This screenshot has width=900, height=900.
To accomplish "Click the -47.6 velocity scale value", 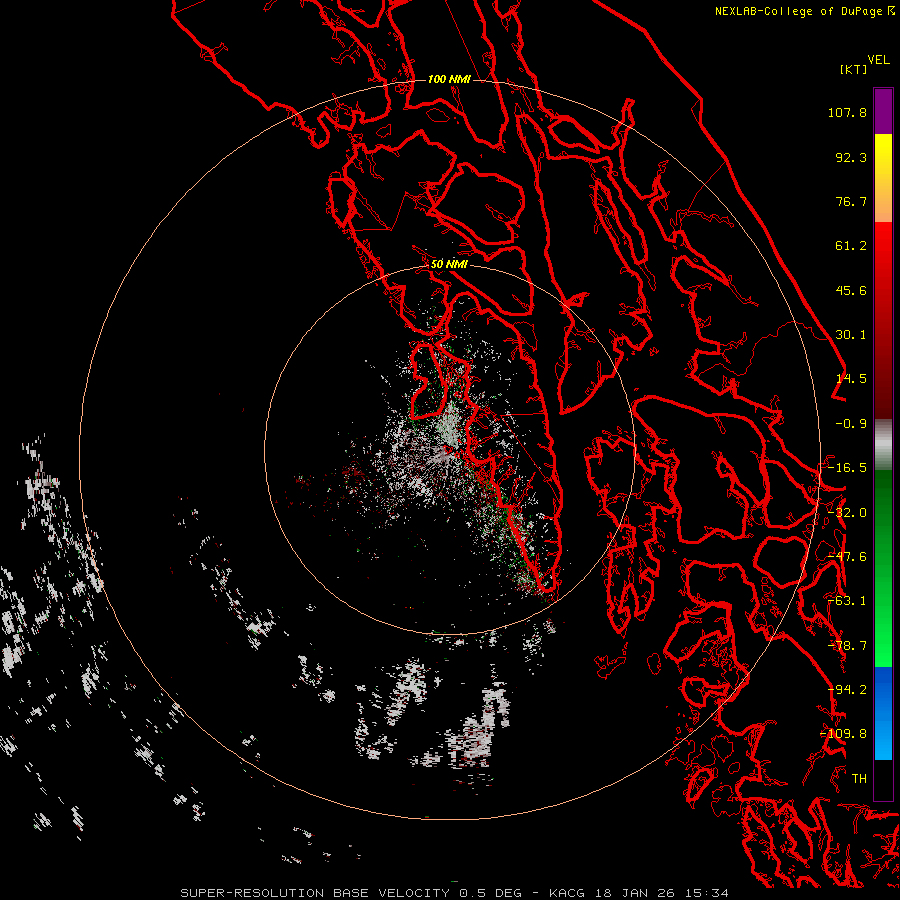I will coord(847,557).
